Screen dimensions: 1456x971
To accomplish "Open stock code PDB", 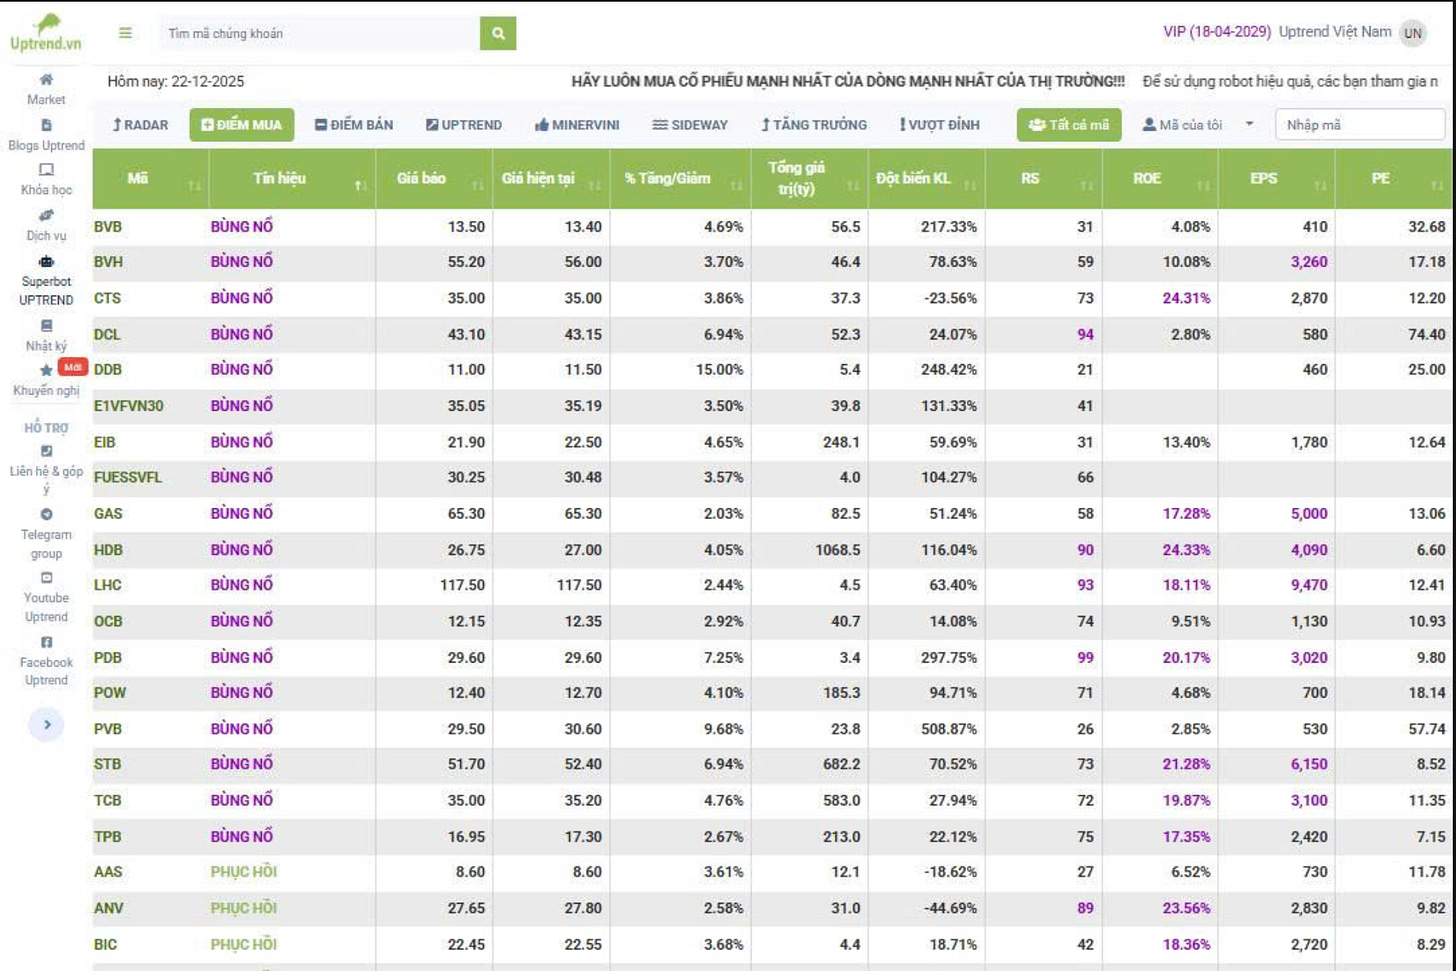I will coord(108,657).
